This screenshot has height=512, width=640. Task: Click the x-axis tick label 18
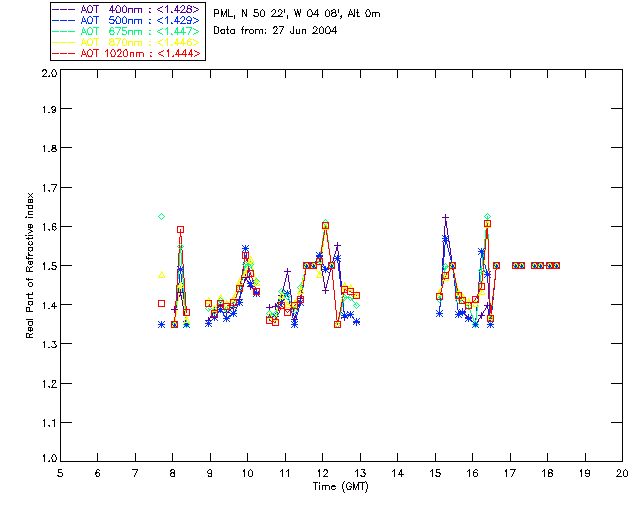(547, 473)
